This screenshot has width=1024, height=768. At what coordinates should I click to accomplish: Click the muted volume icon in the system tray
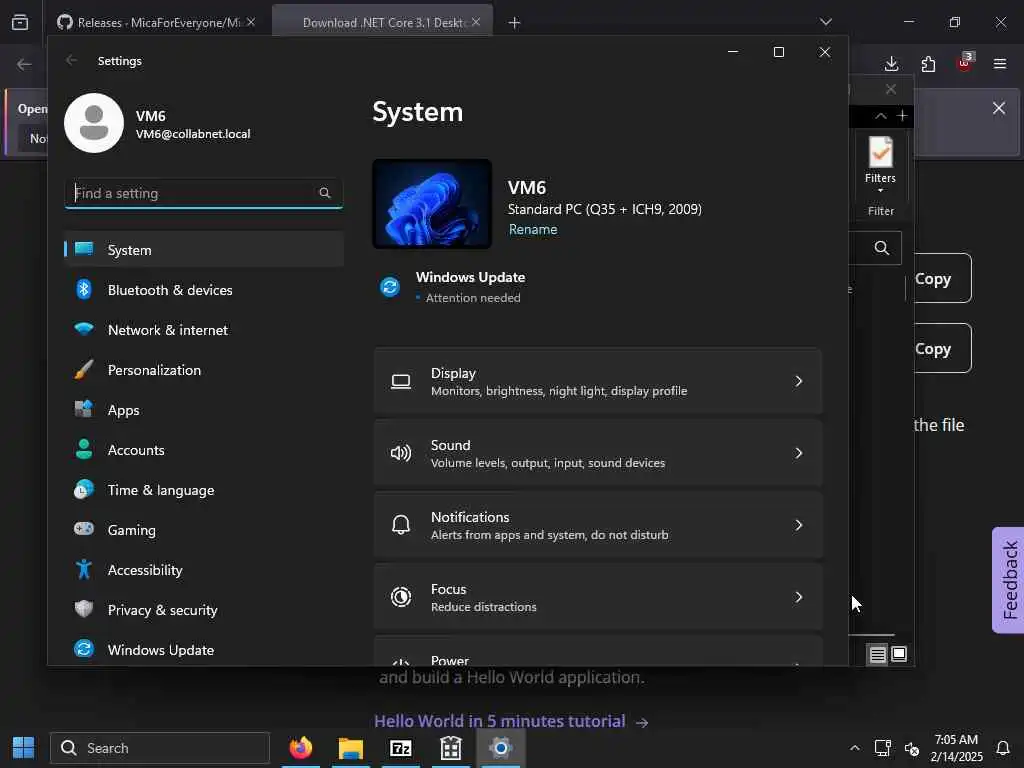click(x=912, y=748)
